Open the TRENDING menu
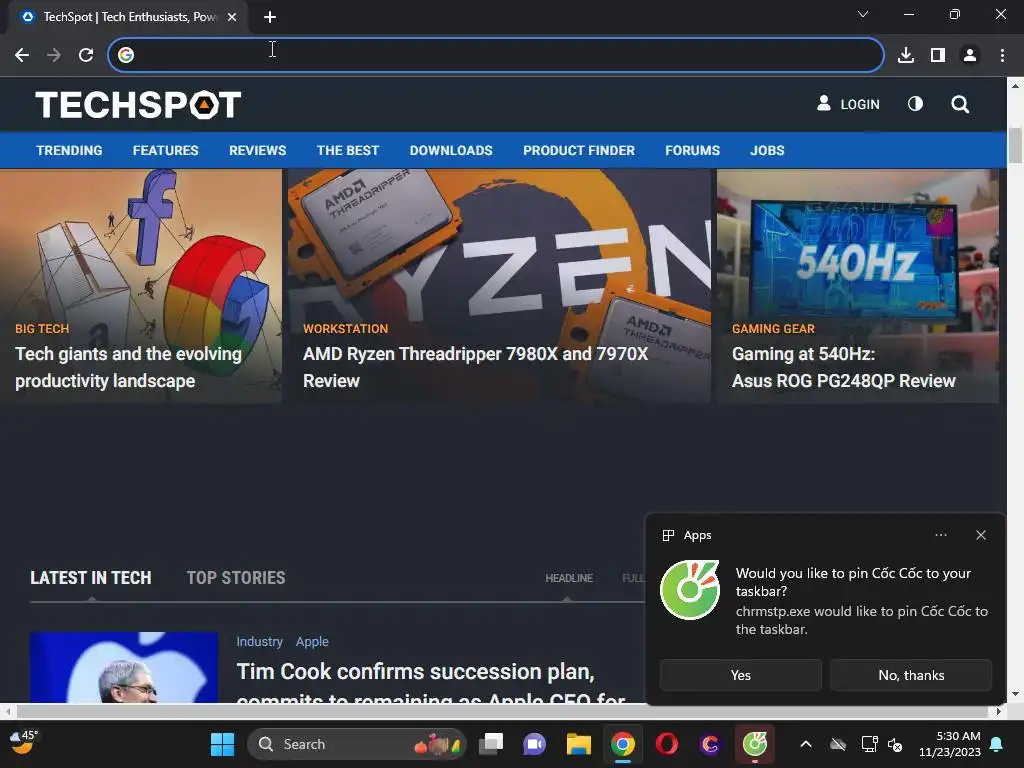This screenshot has height=768, width=1024. tap(69, 150)
